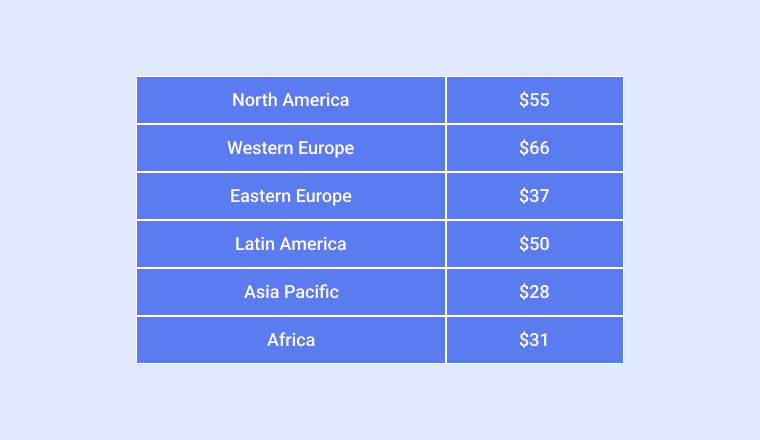
Task: Select the $66 value cell
Action: [x=535, y=148]
